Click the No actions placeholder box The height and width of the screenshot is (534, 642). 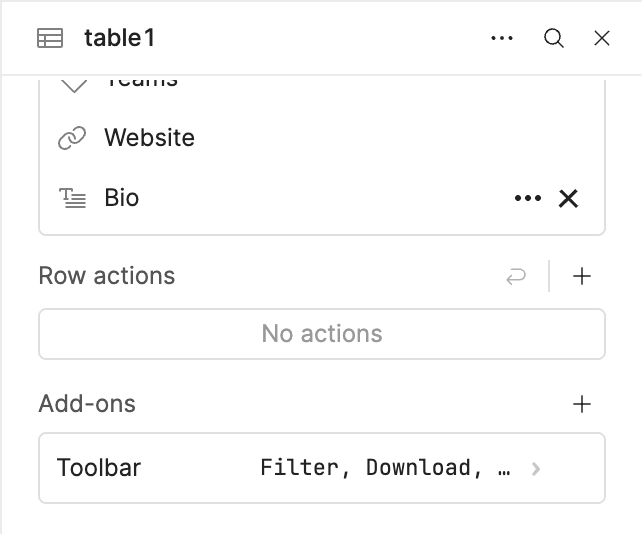coord(321,334)
